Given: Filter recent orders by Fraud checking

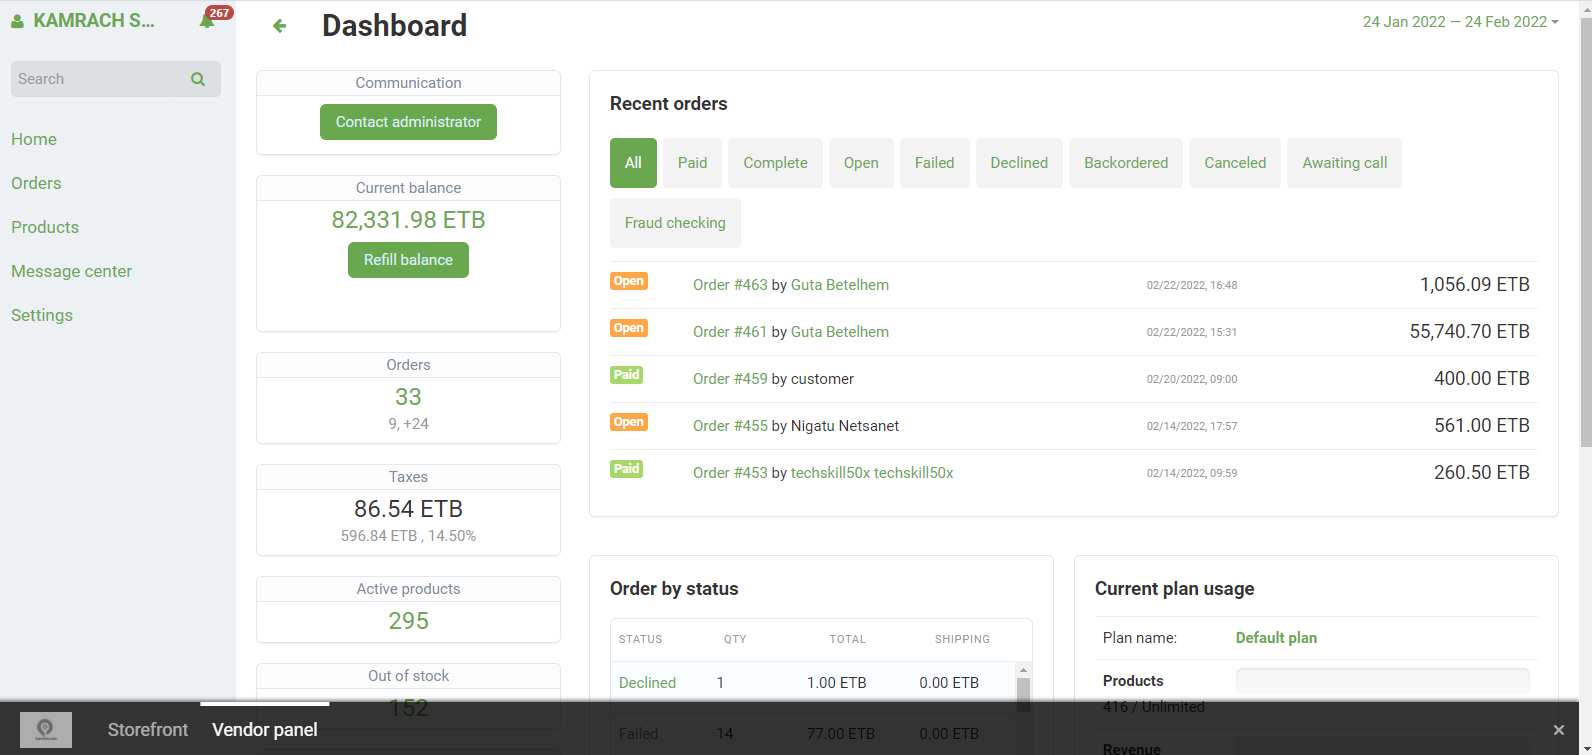Looking at the screenshot, I should pyautogui.click(x=675, y=223).
